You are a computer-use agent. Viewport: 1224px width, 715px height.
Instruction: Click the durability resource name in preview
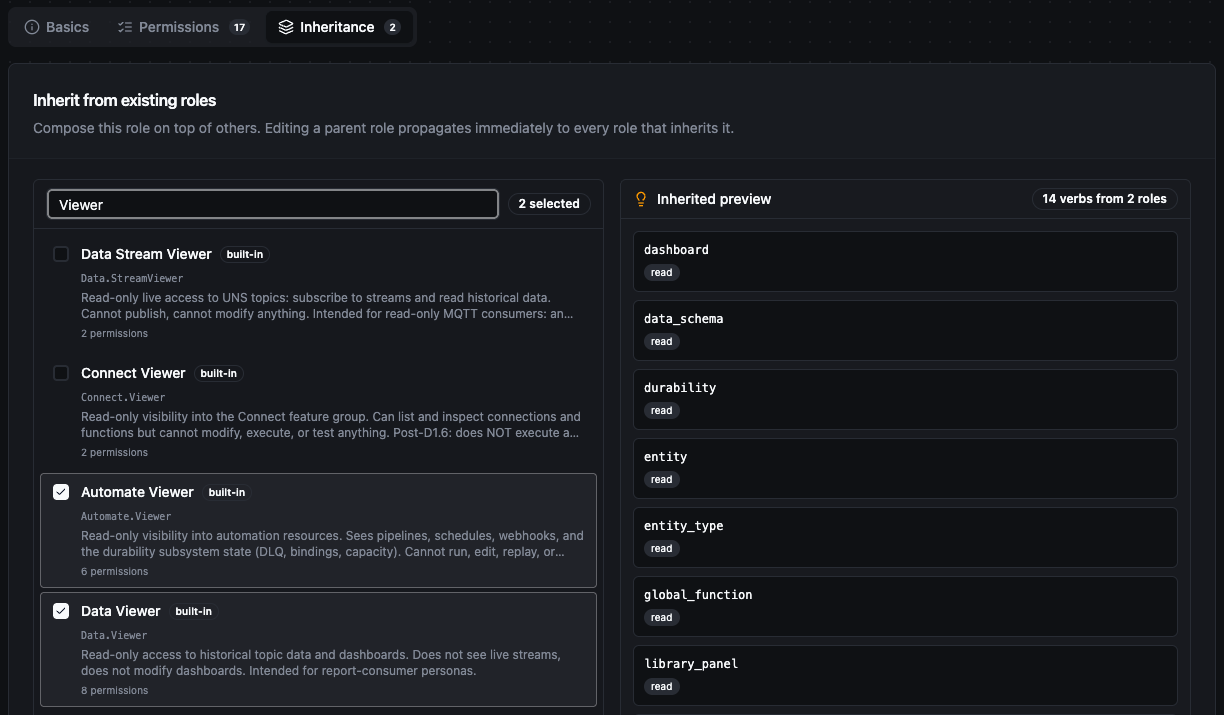(680, 388)
